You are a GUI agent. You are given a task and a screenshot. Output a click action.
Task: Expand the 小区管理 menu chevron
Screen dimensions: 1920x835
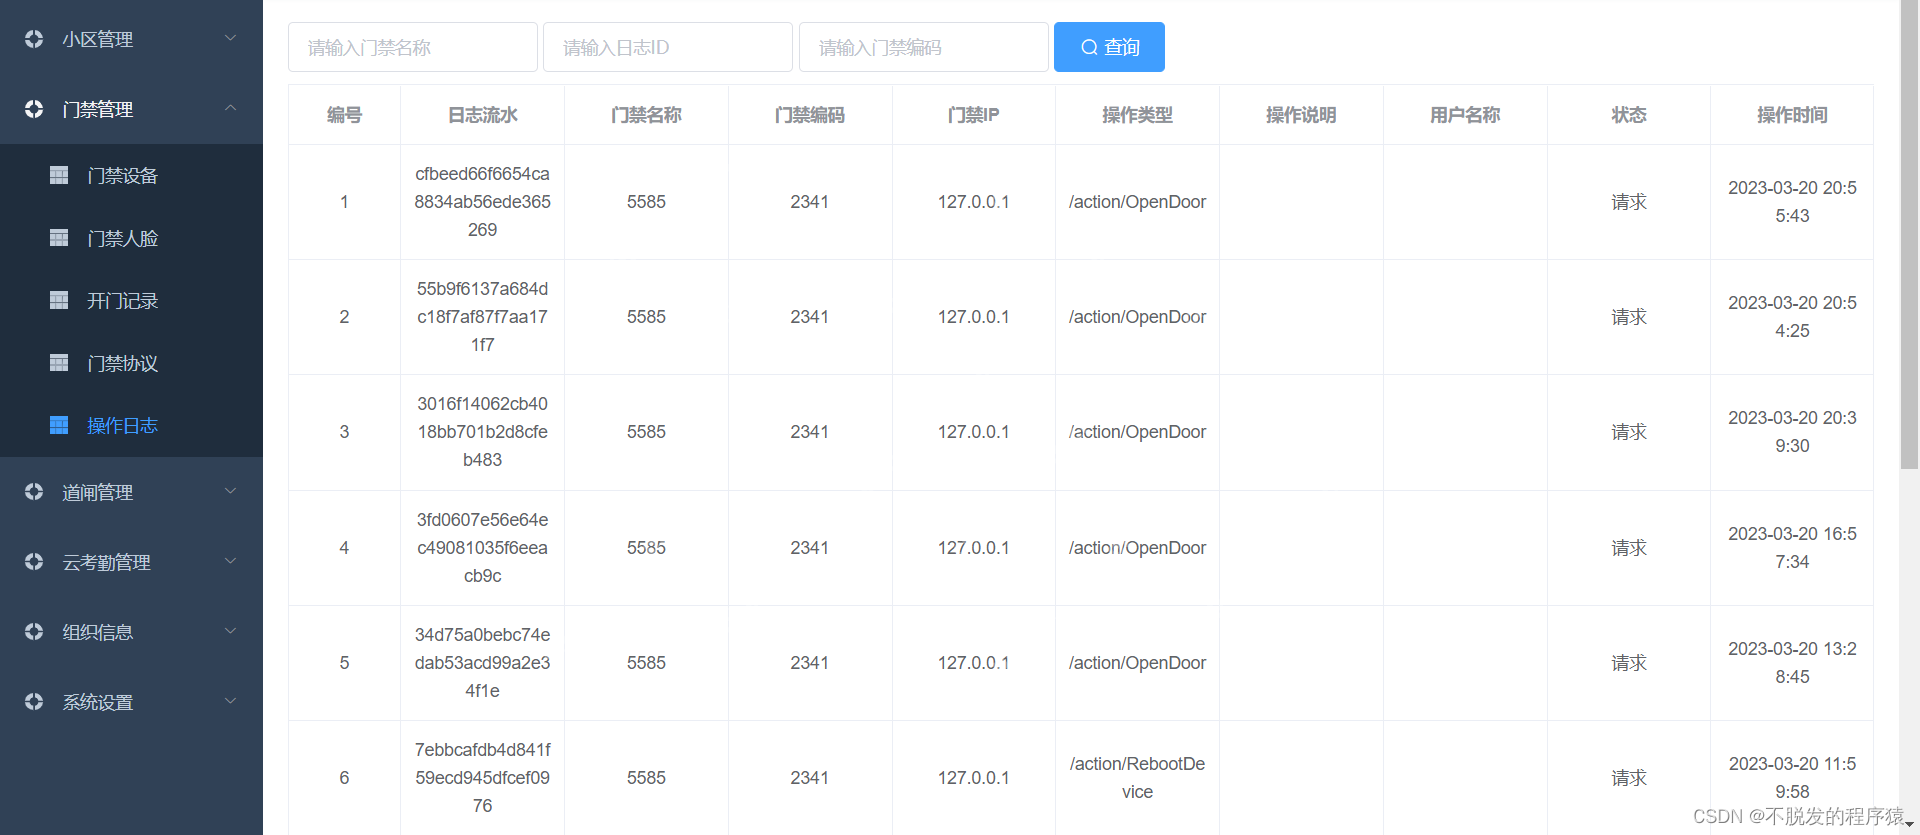click(231, 39)
